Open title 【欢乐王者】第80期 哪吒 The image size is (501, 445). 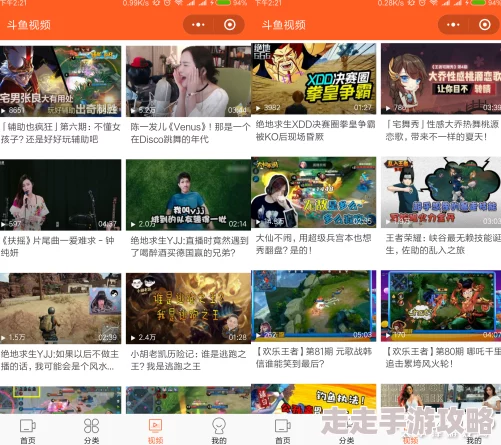coord(443,358)
